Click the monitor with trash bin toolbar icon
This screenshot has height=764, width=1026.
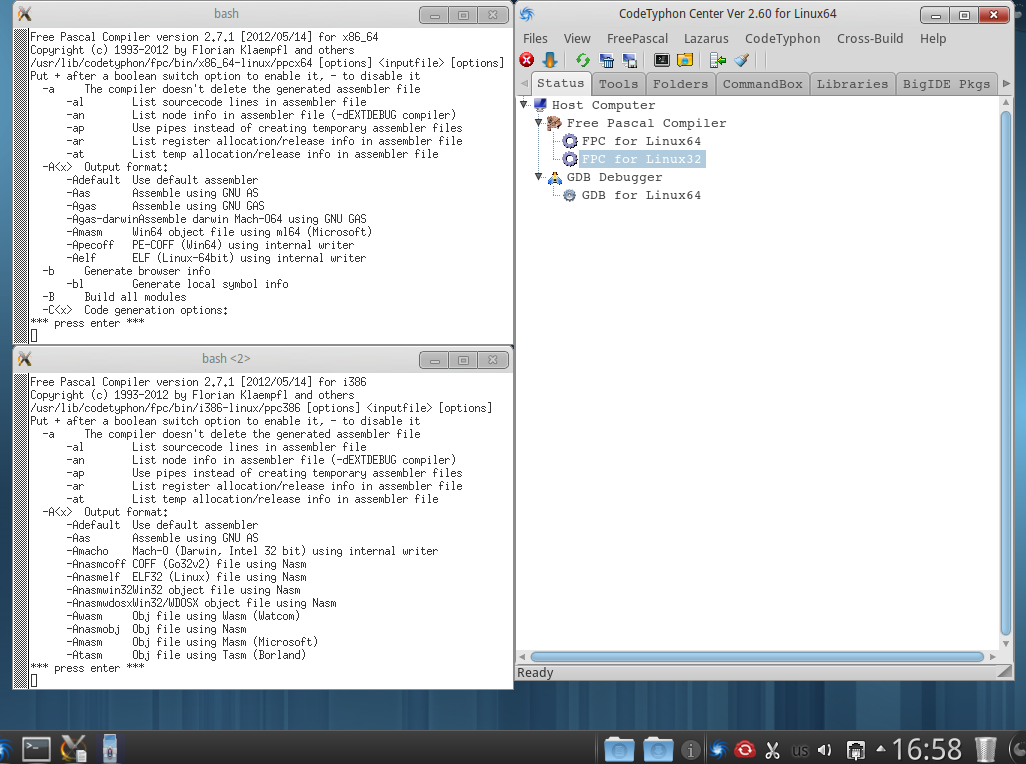[607, 60]
